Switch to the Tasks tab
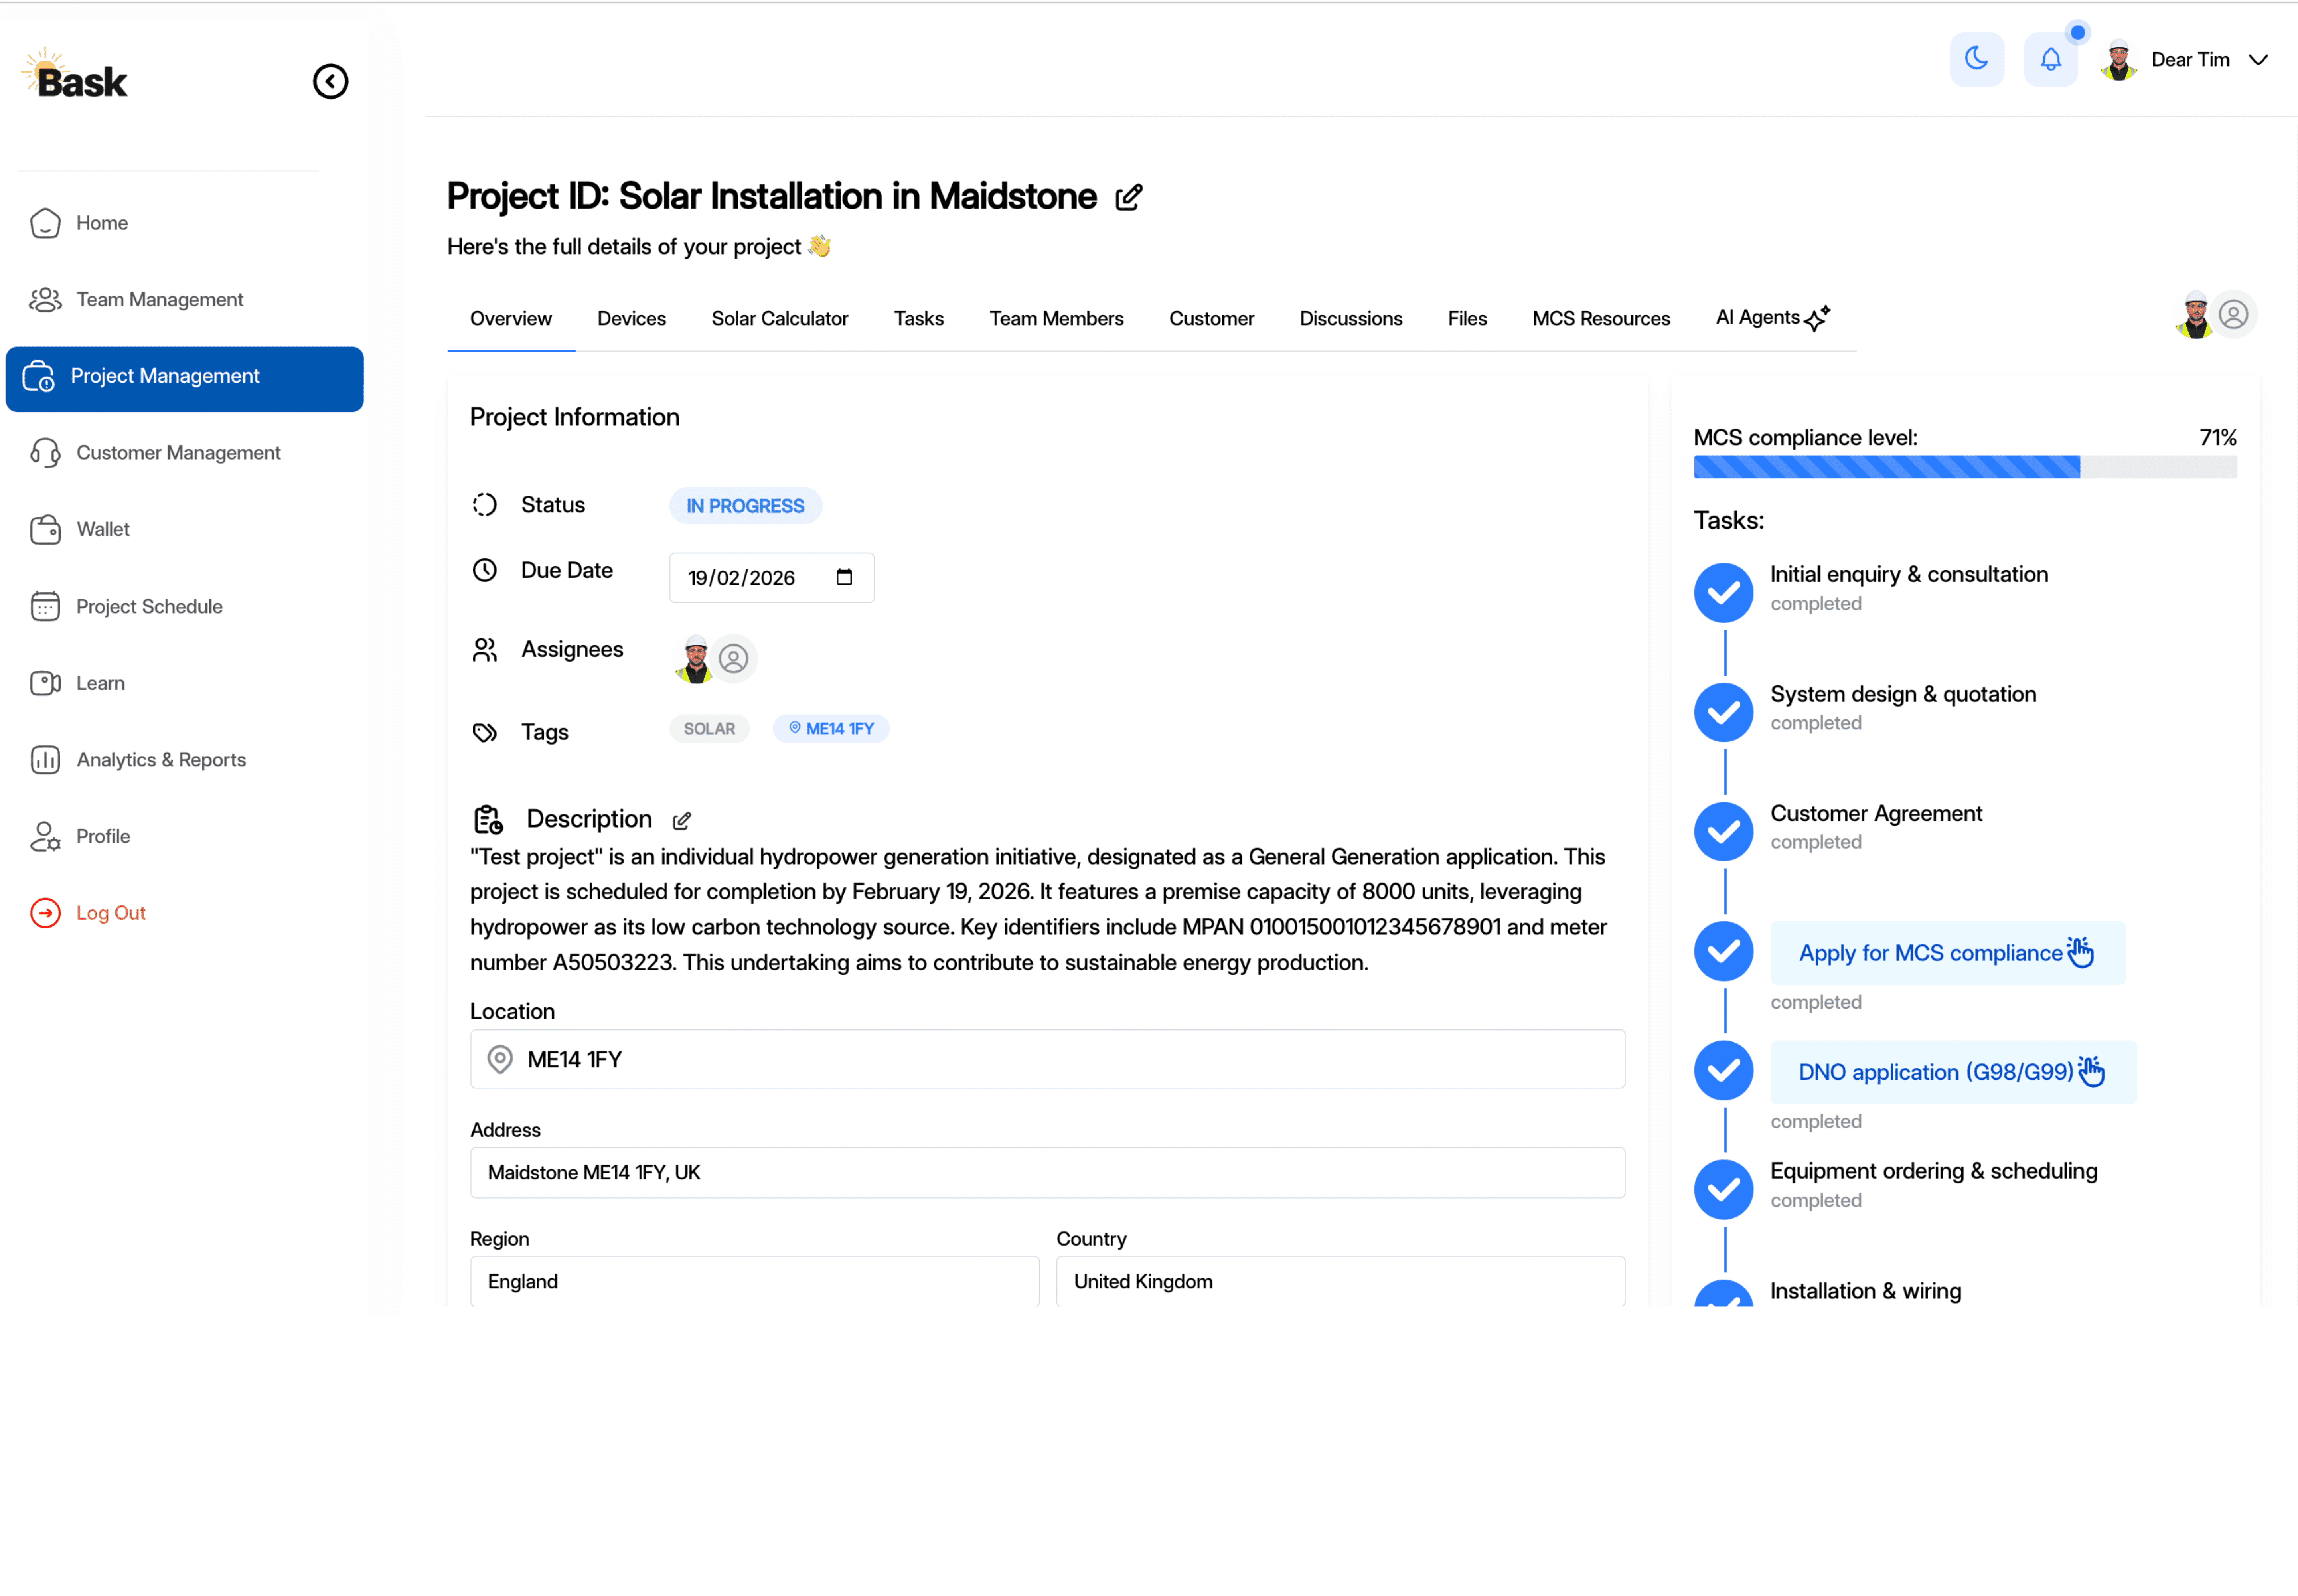Image resolution: width=2298 pixels, height=1596 pixels. click(919, 319)
